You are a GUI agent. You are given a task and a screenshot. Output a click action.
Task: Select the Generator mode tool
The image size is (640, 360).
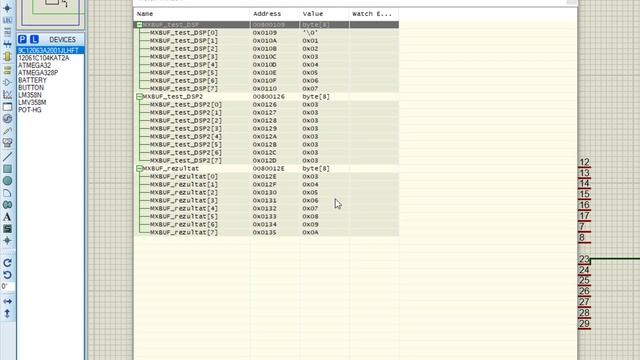[7, 119]
